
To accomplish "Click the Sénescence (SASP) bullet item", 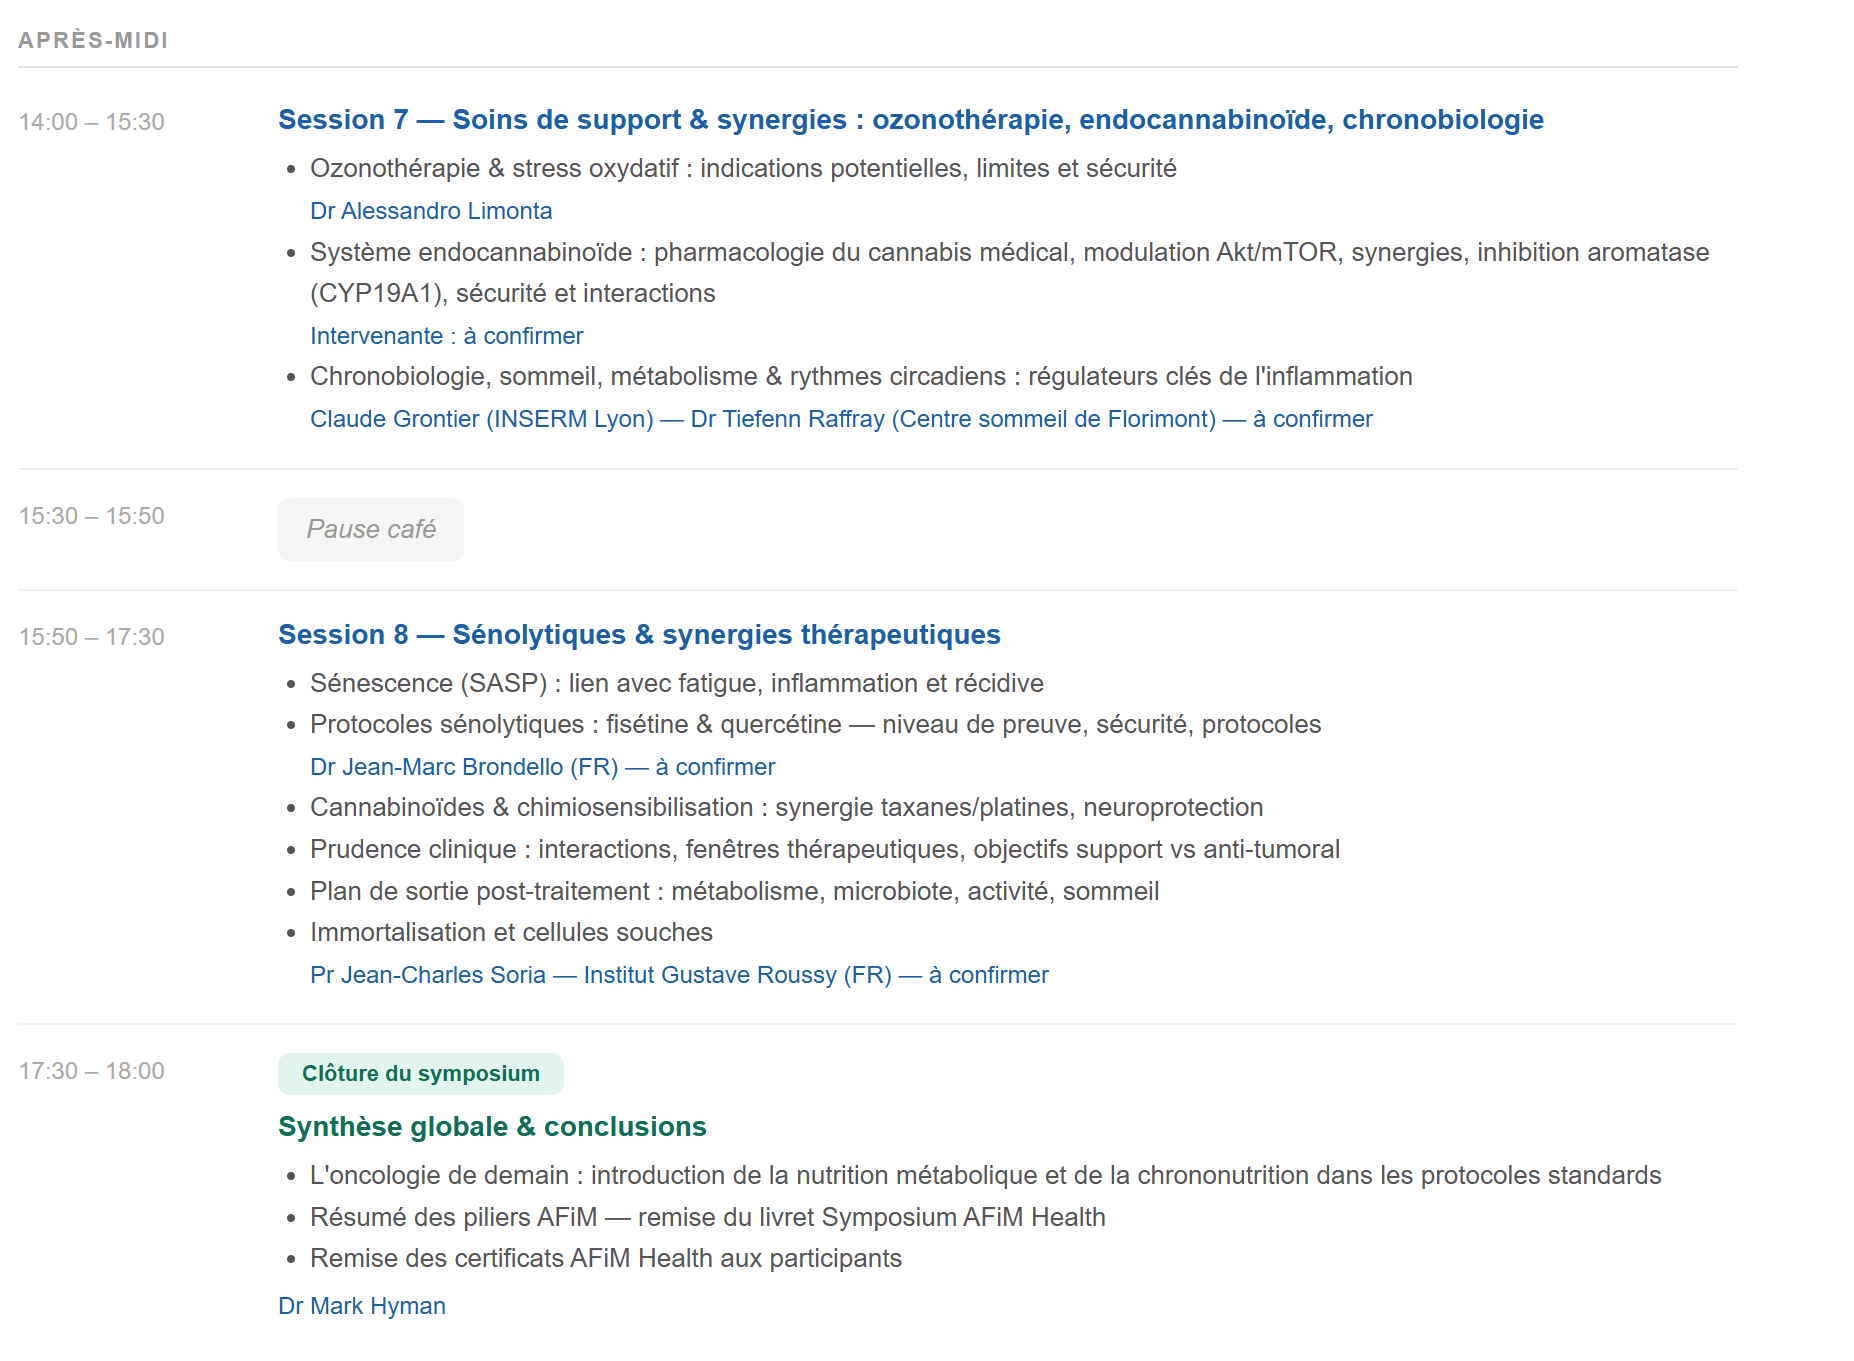I will (x=676, y=684).
